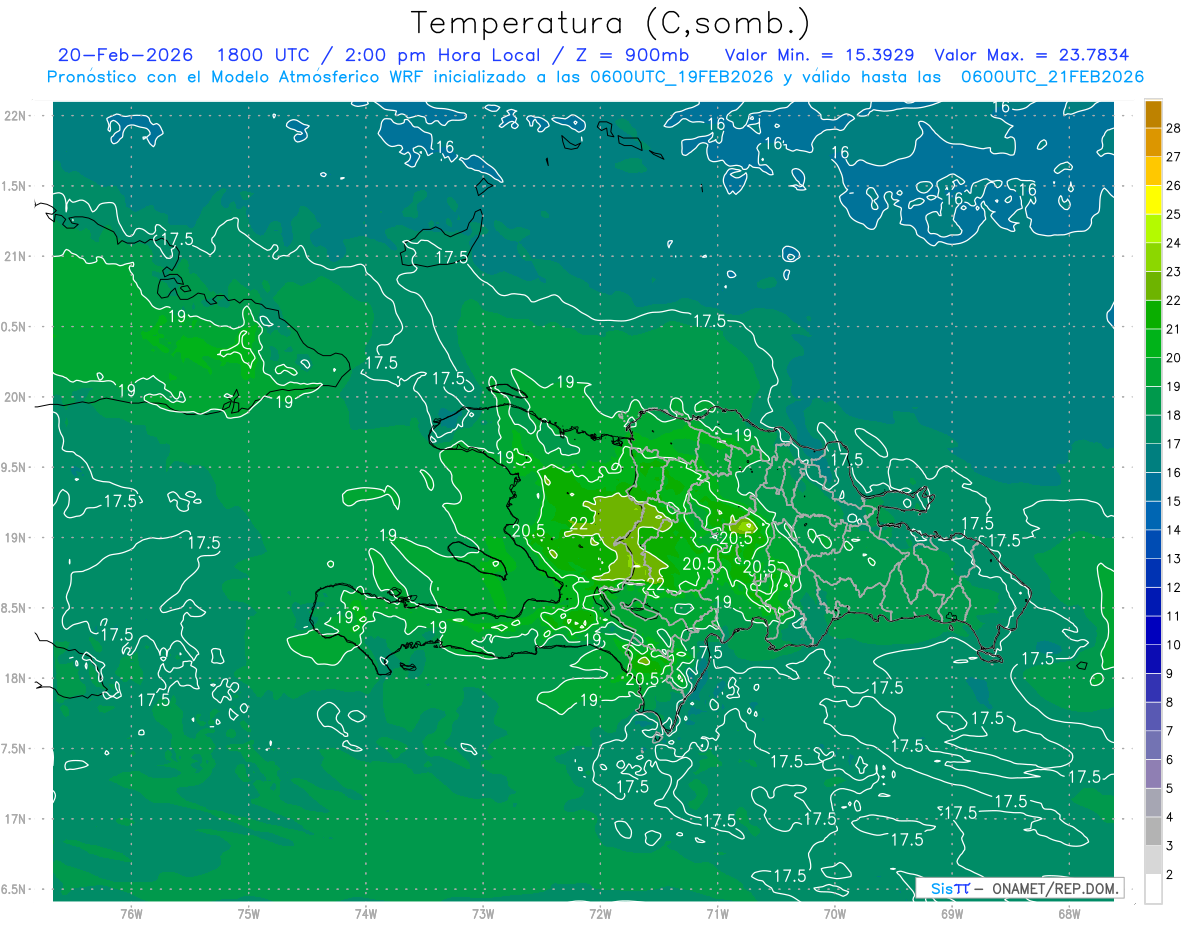
Task: Click the "20N" latitude axis label
Action: tap(16, 397)
